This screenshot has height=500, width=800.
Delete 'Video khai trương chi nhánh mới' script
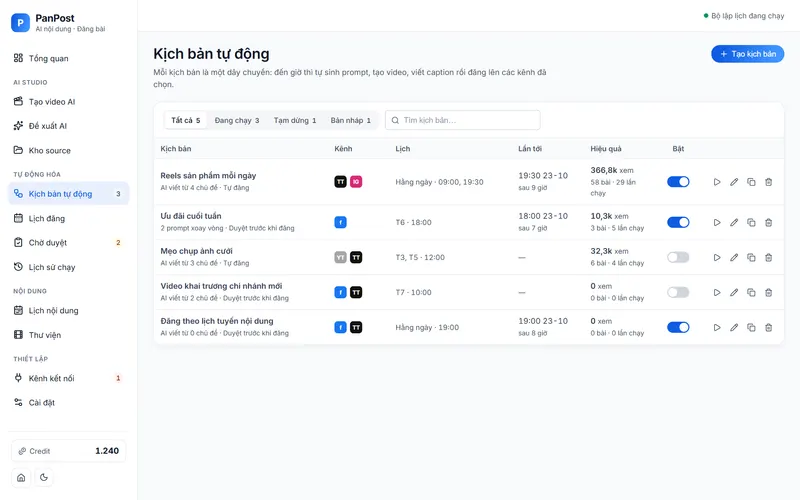click(x=768, y=292)
